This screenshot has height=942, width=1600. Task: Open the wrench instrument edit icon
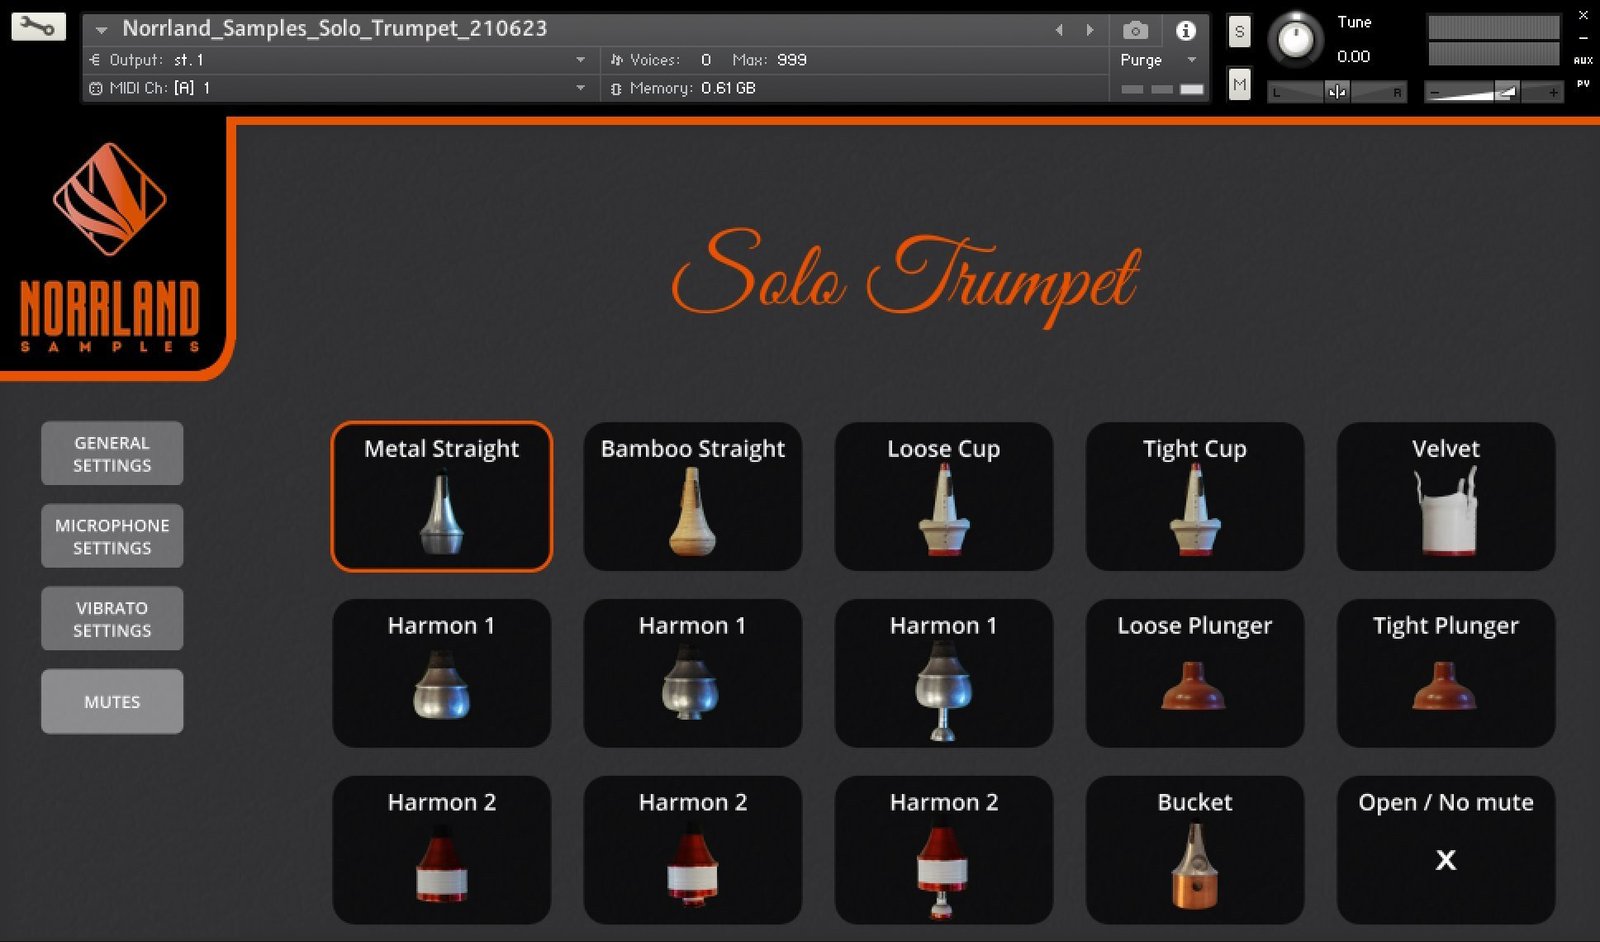coord(38,26)
